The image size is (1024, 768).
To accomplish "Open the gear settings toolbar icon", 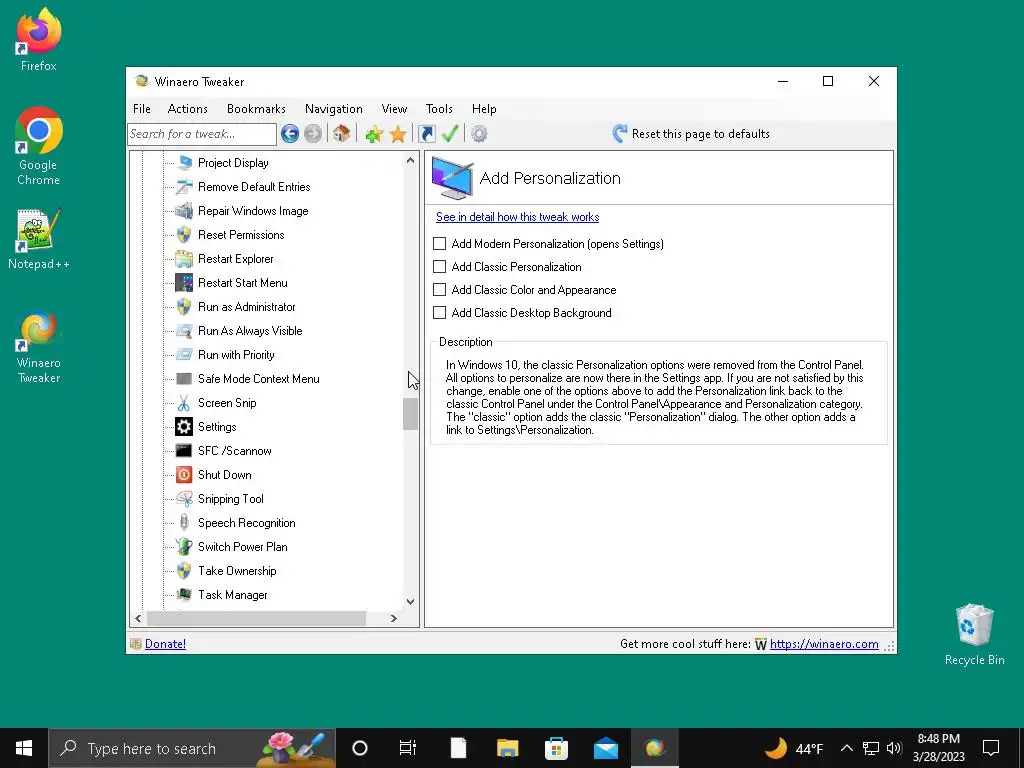I will click(x=479, y=134).
